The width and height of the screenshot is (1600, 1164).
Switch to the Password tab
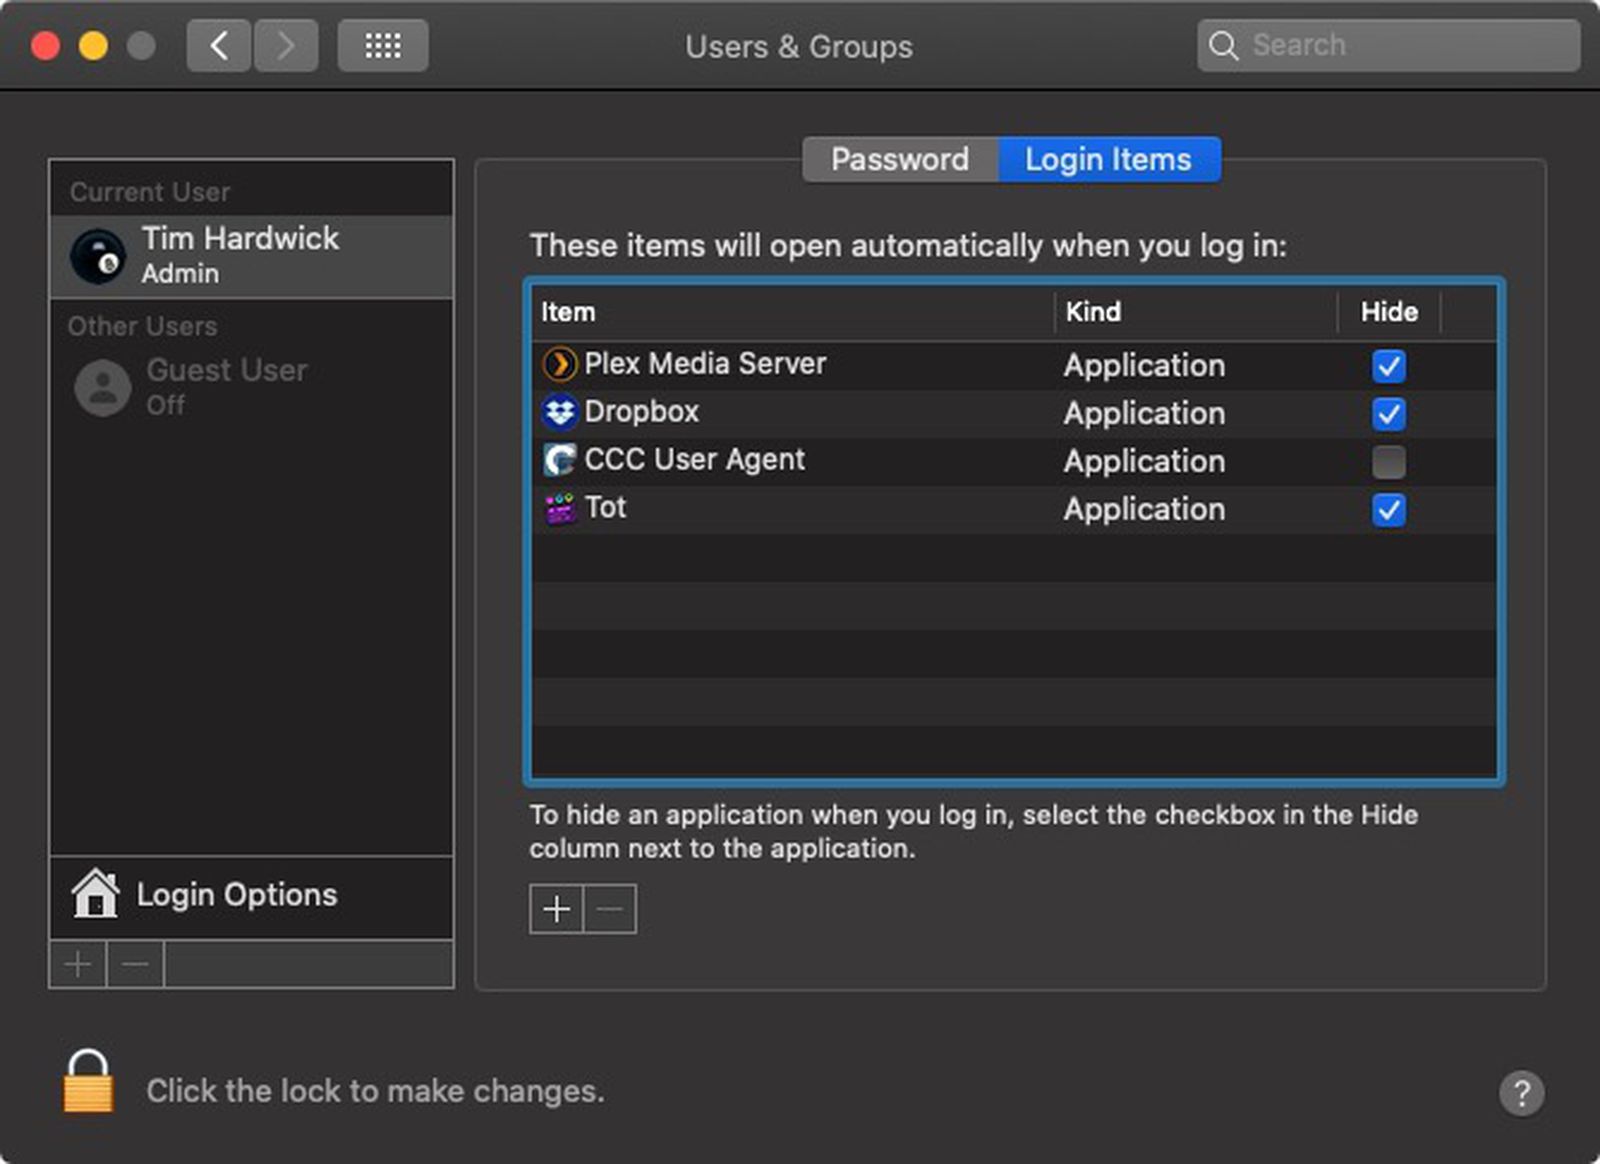(x=897, y=158)
